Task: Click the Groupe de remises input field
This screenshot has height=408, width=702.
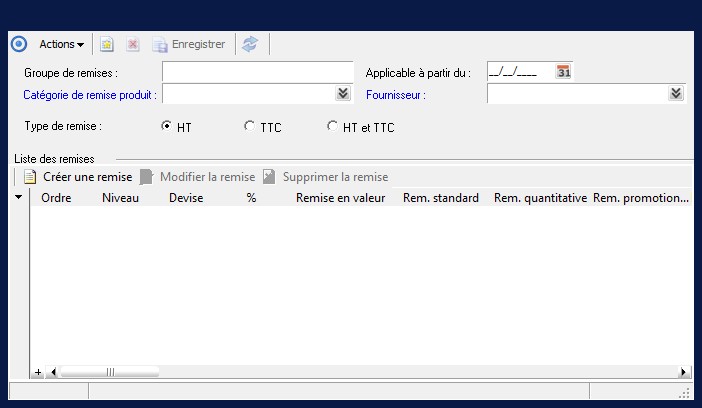Action: point(257,72)
